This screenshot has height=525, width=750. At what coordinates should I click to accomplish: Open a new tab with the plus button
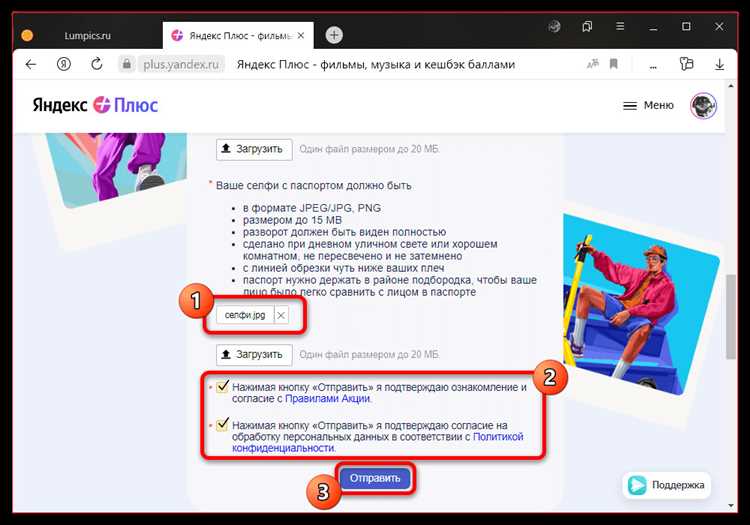tap(334, 35)
